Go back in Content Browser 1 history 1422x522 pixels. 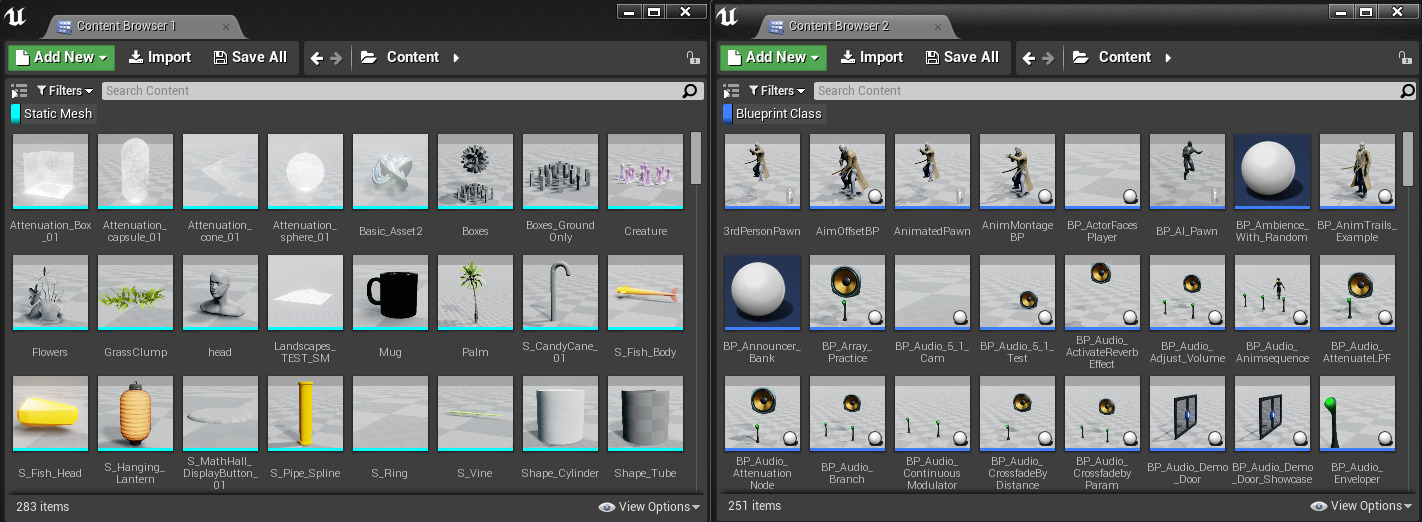[x=317, y=58]
